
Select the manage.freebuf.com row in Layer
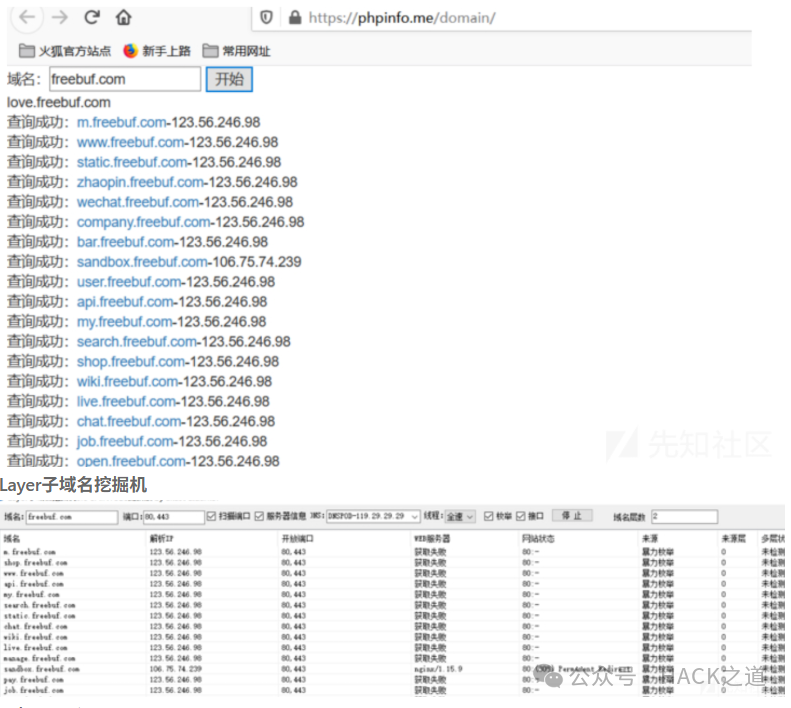[392, 658]
